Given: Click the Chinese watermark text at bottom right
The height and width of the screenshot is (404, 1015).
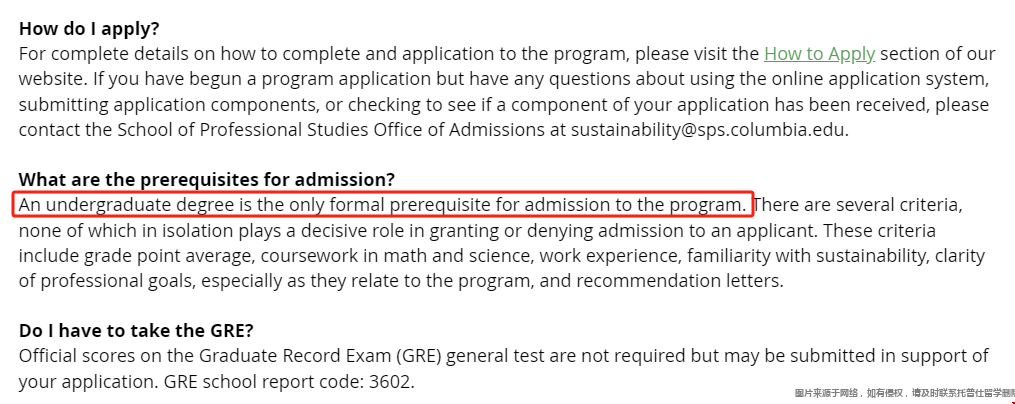Looking at the screenshot, I should click(904, 393).
